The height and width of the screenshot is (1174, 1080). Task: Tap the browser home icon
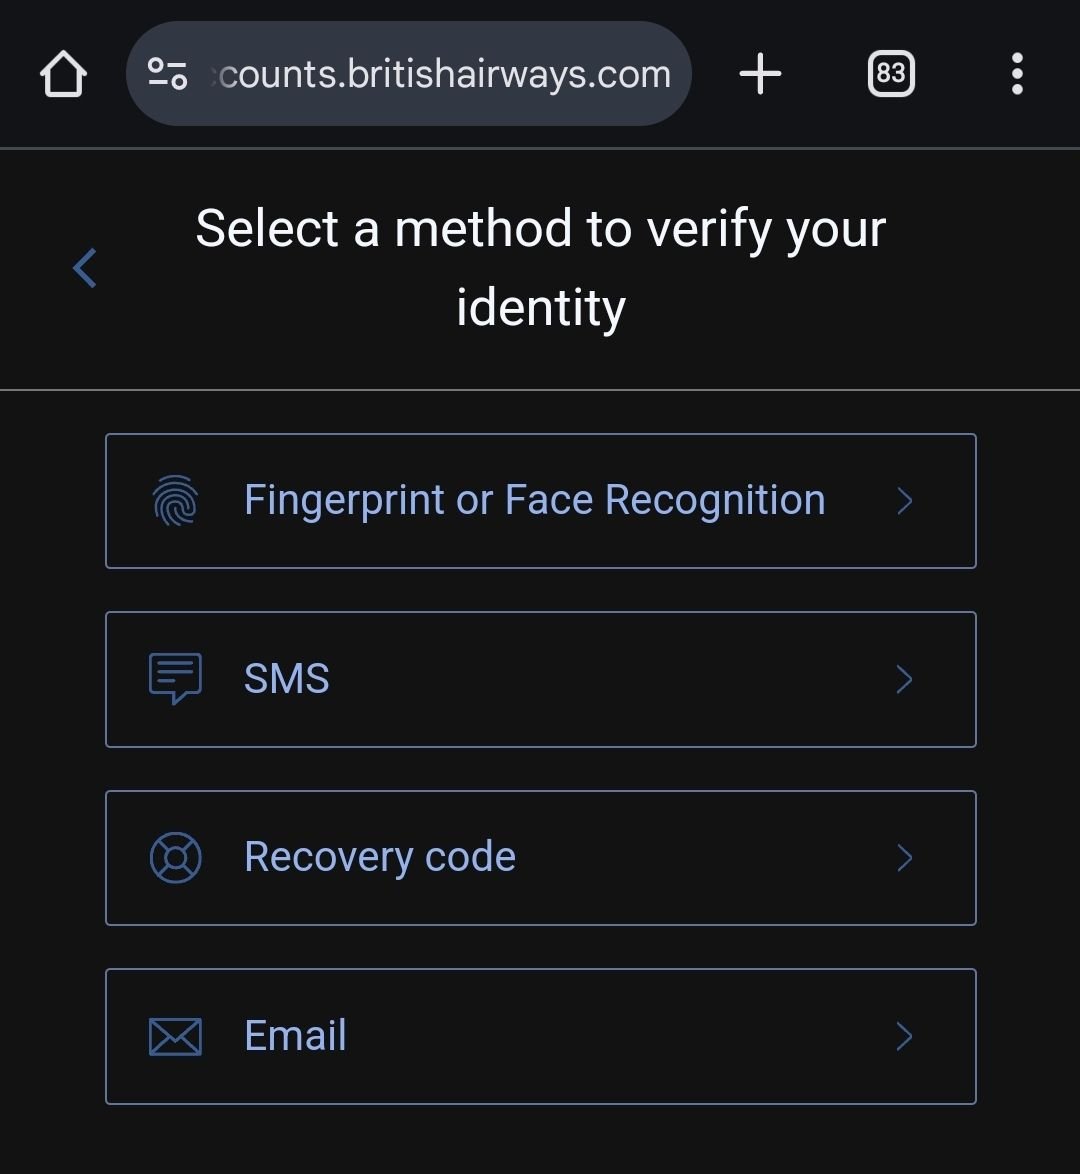click(x=63, y=73)
